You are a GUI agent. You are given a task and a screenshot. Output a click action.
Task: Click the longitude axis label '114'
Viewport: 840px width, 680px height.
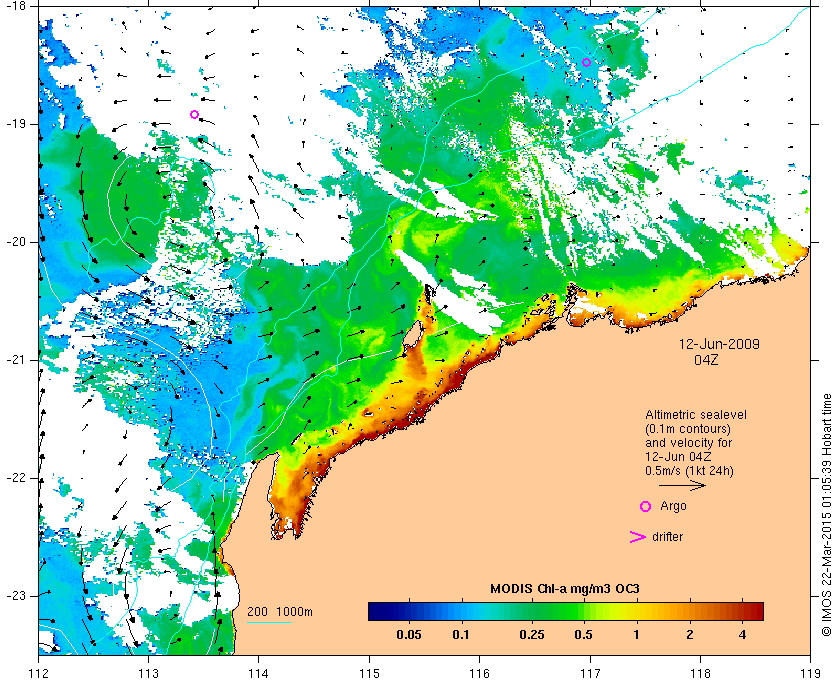pyautogui.click(x=259, y=672)
